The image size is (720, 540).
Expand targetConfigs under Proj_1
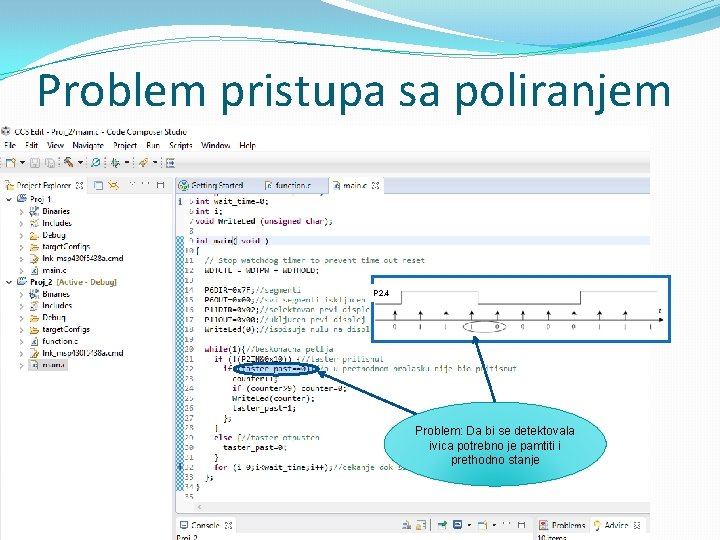pyautogui.click(x=21, y=247)
